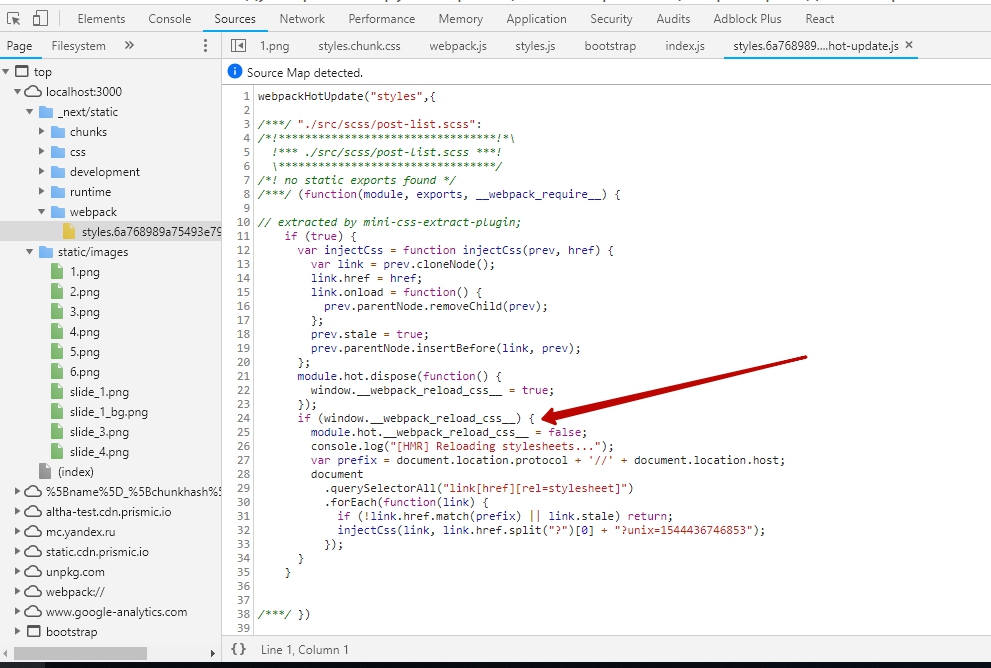Image resolution: width=991 pixels, height=668 pixels.
Task: Toggle the device toolbar
Action: point(39,17)
